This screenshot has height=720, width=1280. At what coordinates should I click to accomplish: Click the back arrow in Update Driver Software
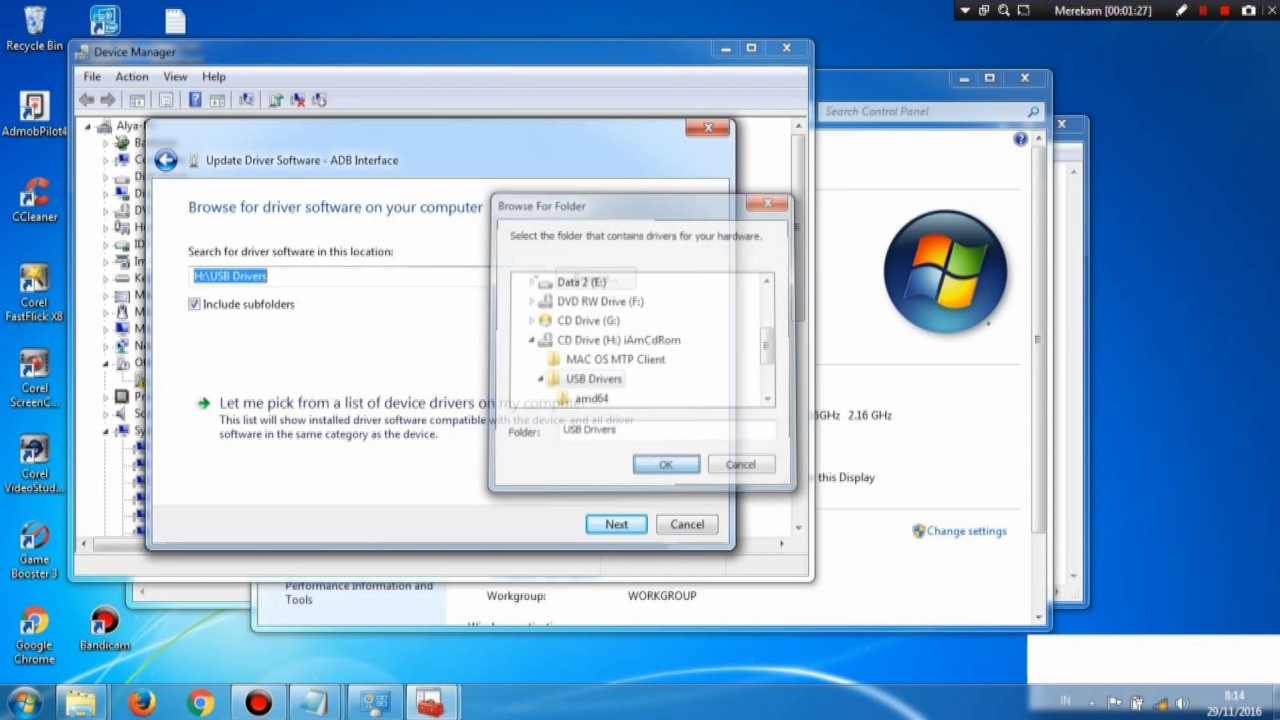(x=166, y=160)
